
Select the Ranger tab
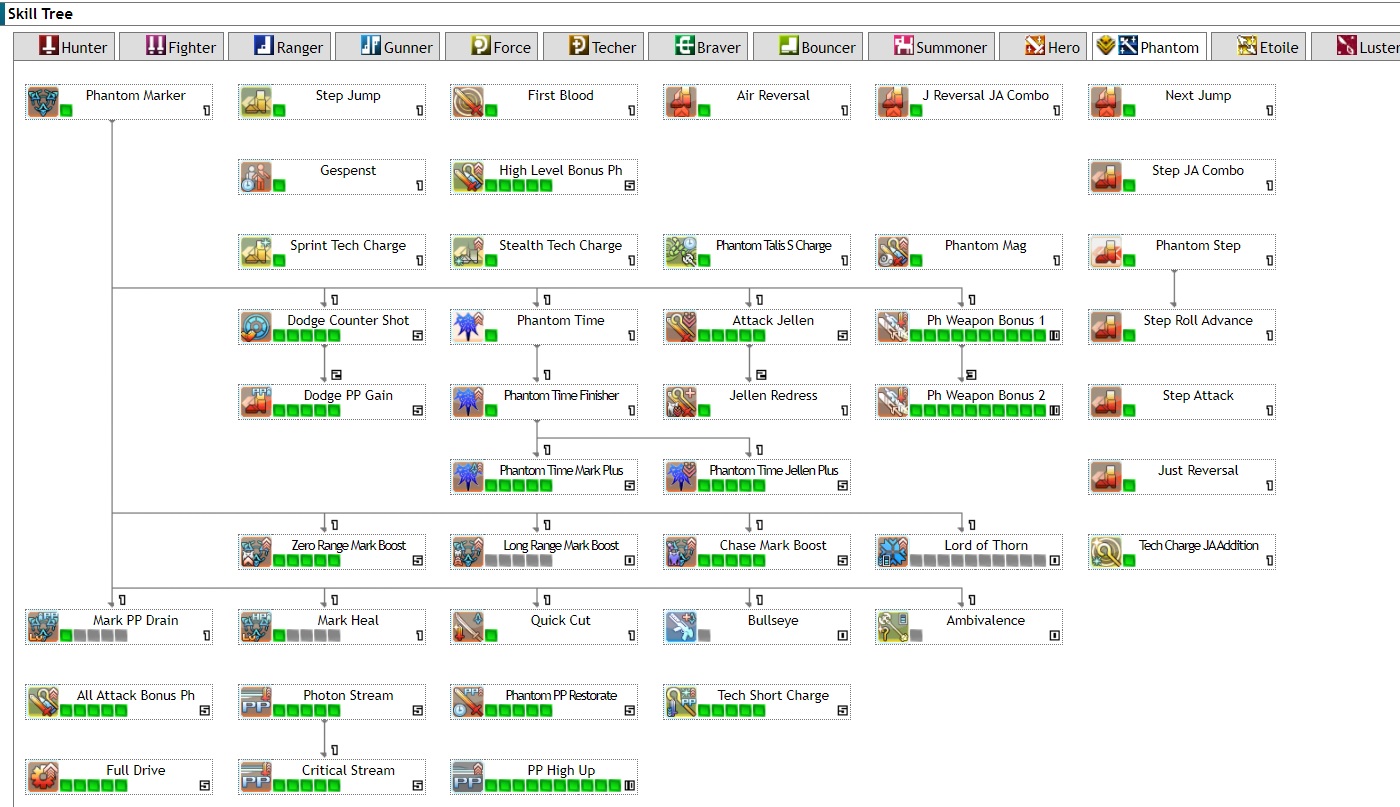tap(278, 47)
